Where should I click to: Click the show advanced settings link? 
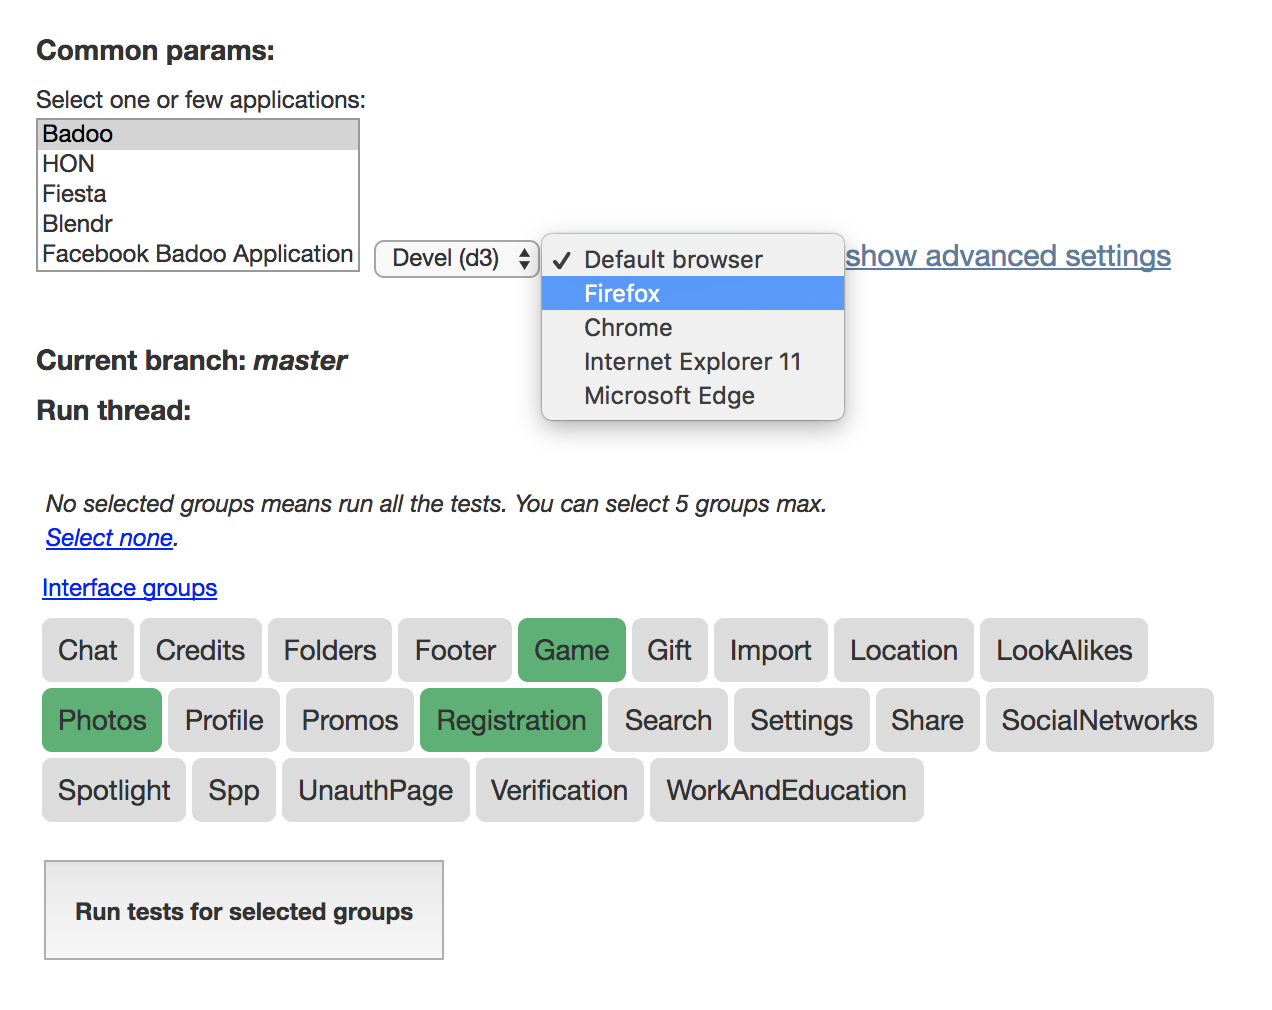[1008, 256]
